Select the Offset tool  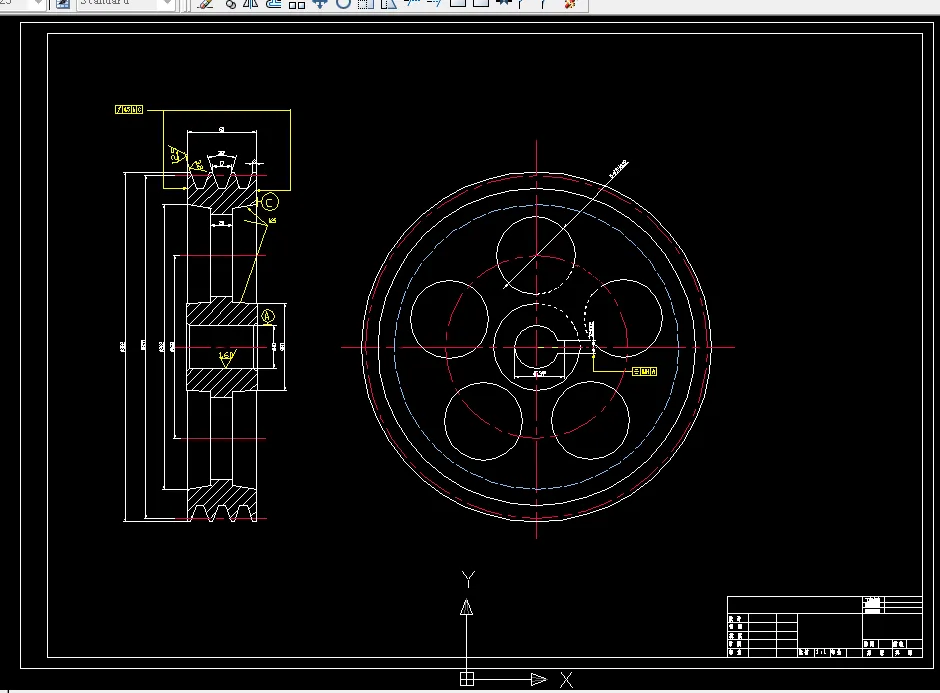tap(273, 4)
